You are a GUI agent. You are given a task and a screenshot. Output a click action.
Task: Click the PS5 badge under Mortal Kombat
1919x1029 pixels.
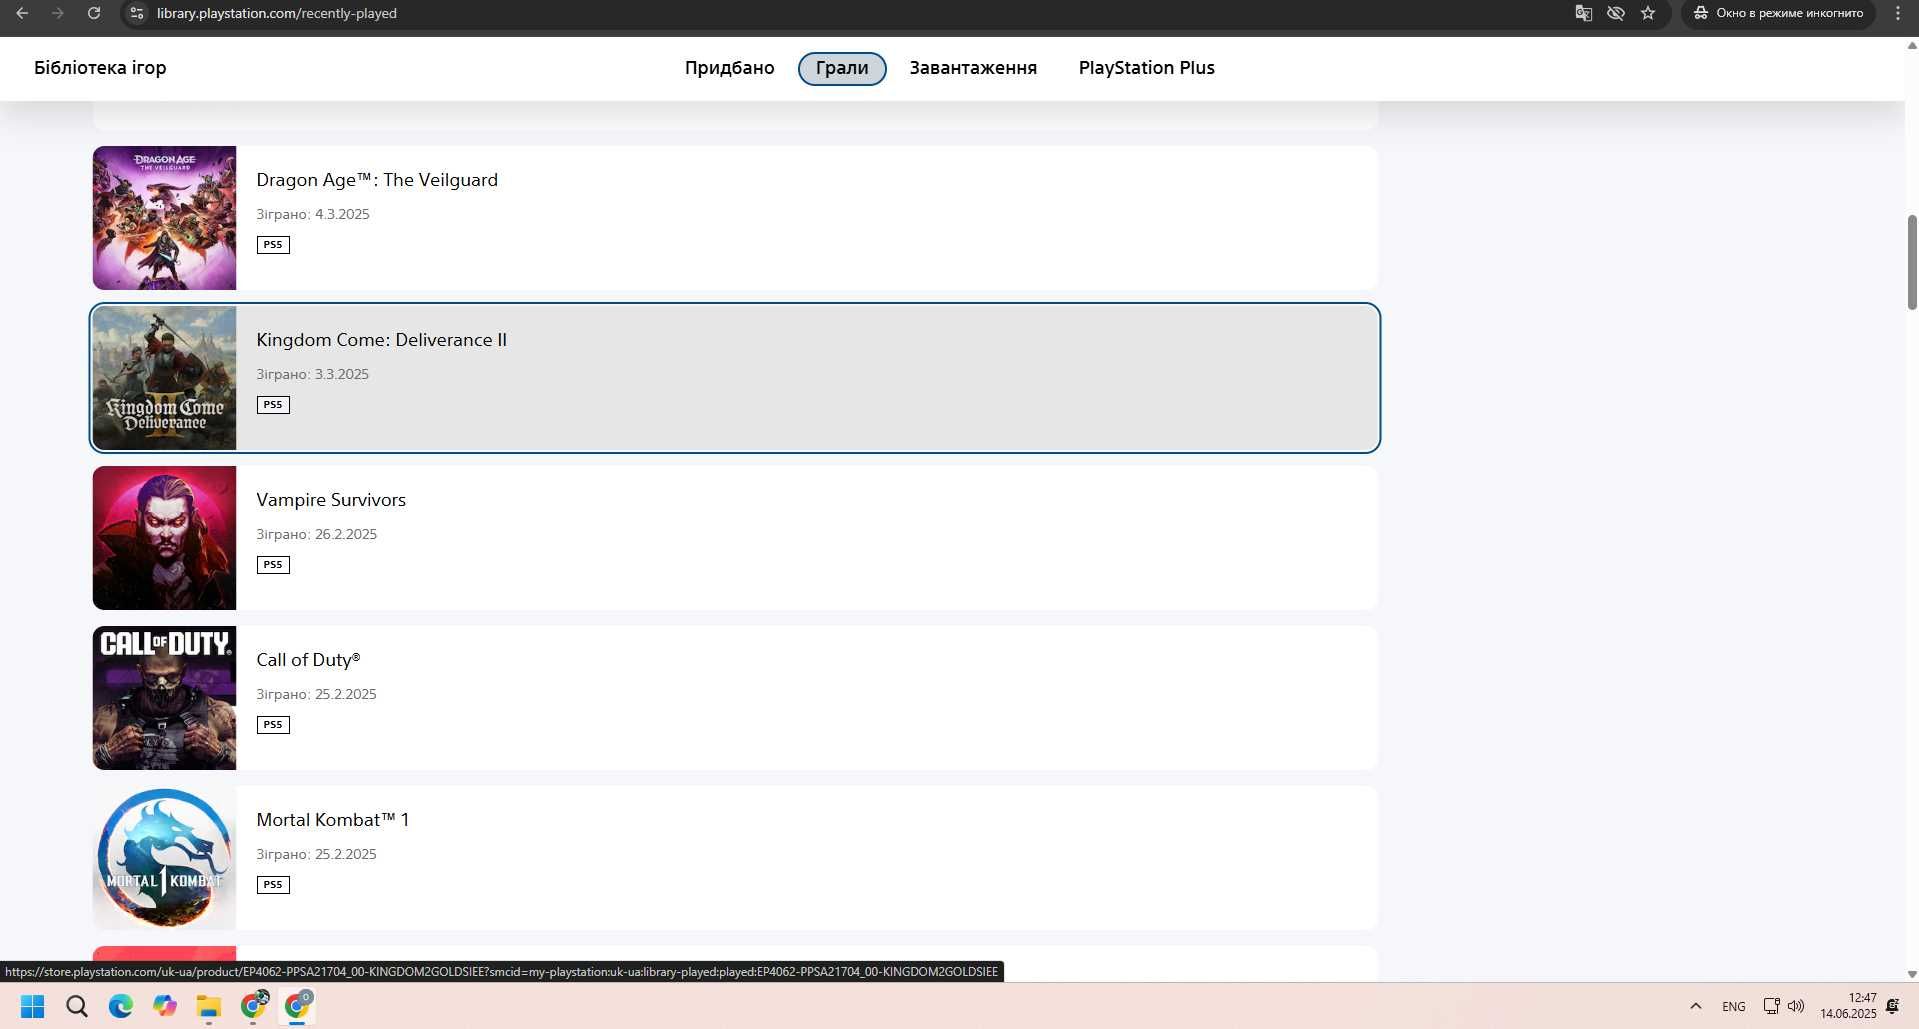coord(273,885)
